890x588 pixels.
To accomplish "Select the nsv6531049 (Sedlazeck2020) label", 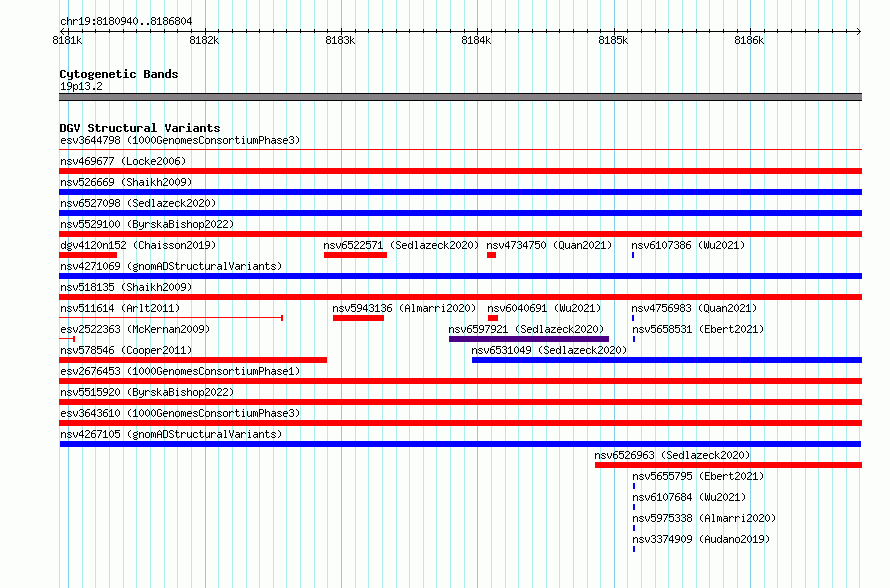I will pos(549,350).
